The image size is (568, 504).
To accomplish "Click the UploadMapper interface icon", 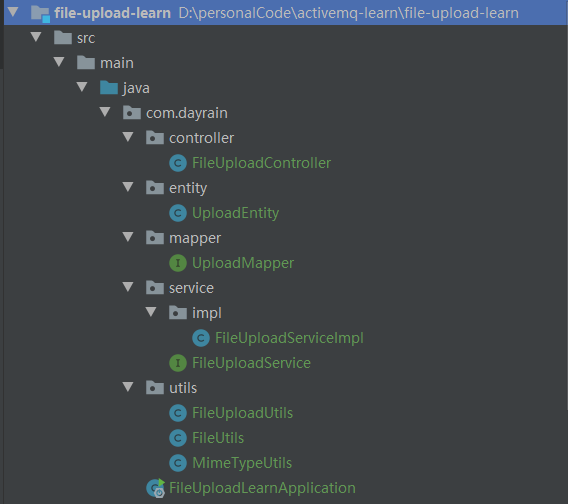I will 178,263.
